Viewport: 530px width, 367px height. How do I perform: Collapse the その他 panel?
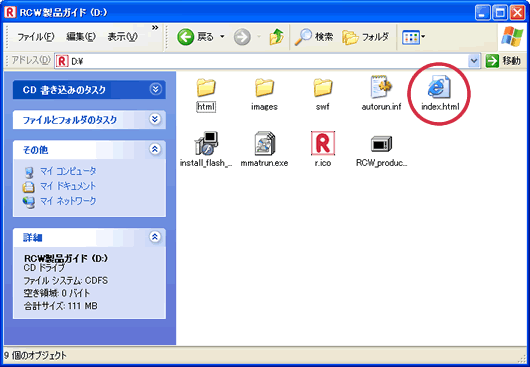pos(155,149)
